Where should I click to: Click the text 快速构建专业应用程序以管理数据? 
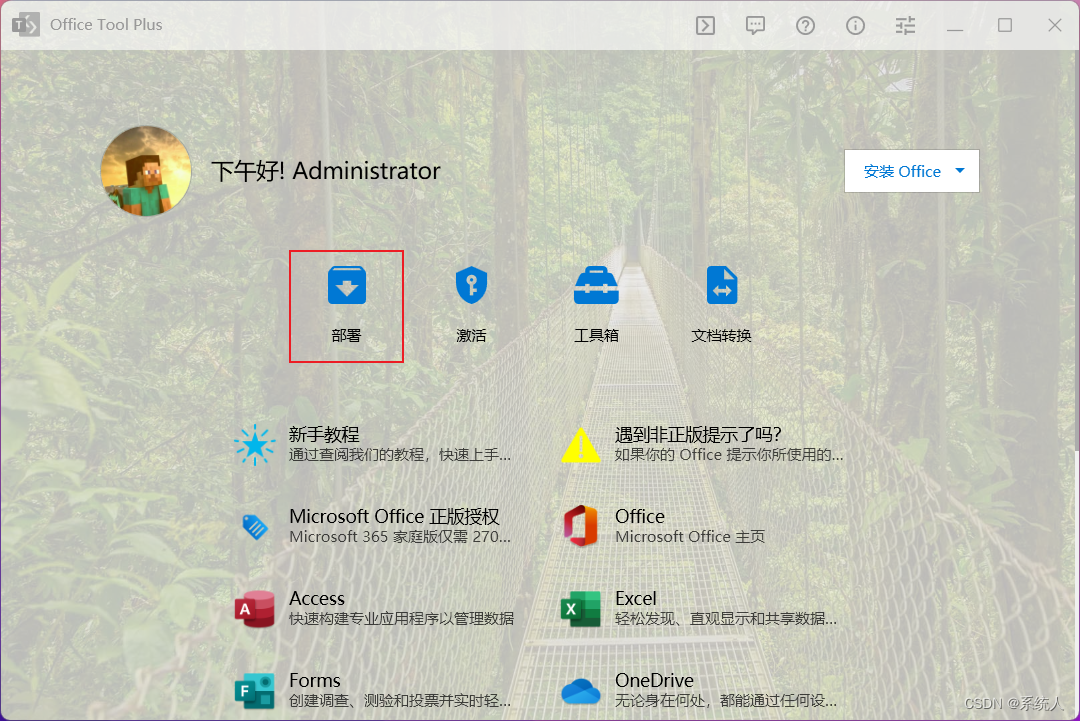coord(402,619)
